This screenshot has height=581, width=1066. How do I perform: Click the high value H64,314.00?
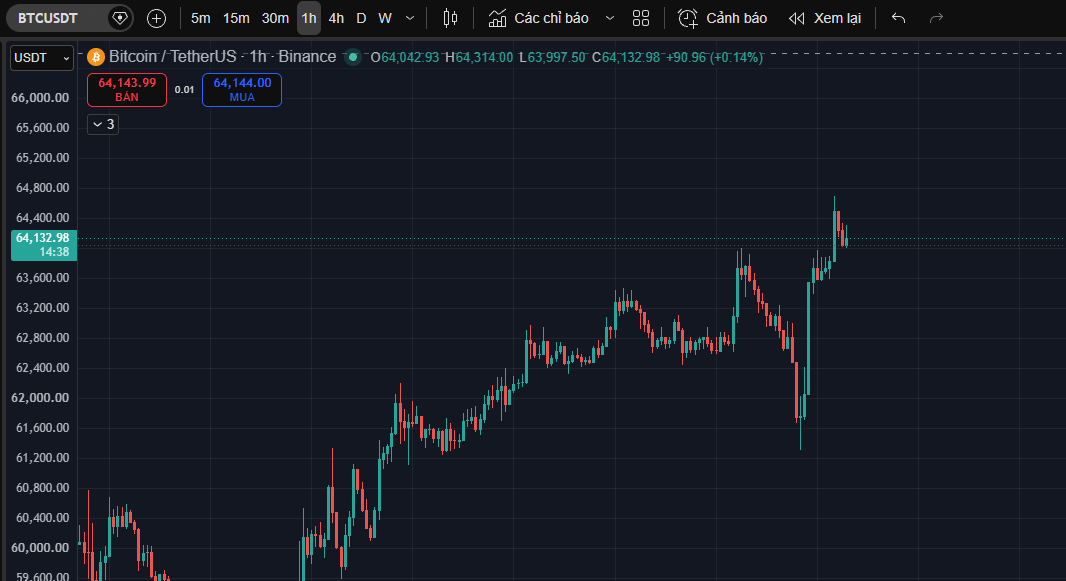[x=479, y=58]
